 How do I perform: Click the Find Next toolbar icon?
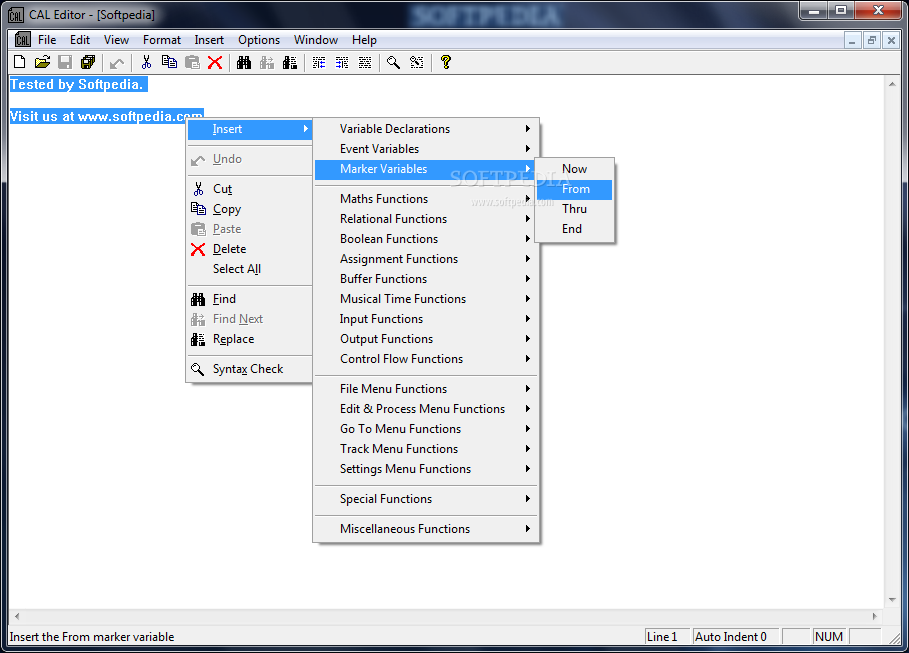click(267, 62)
